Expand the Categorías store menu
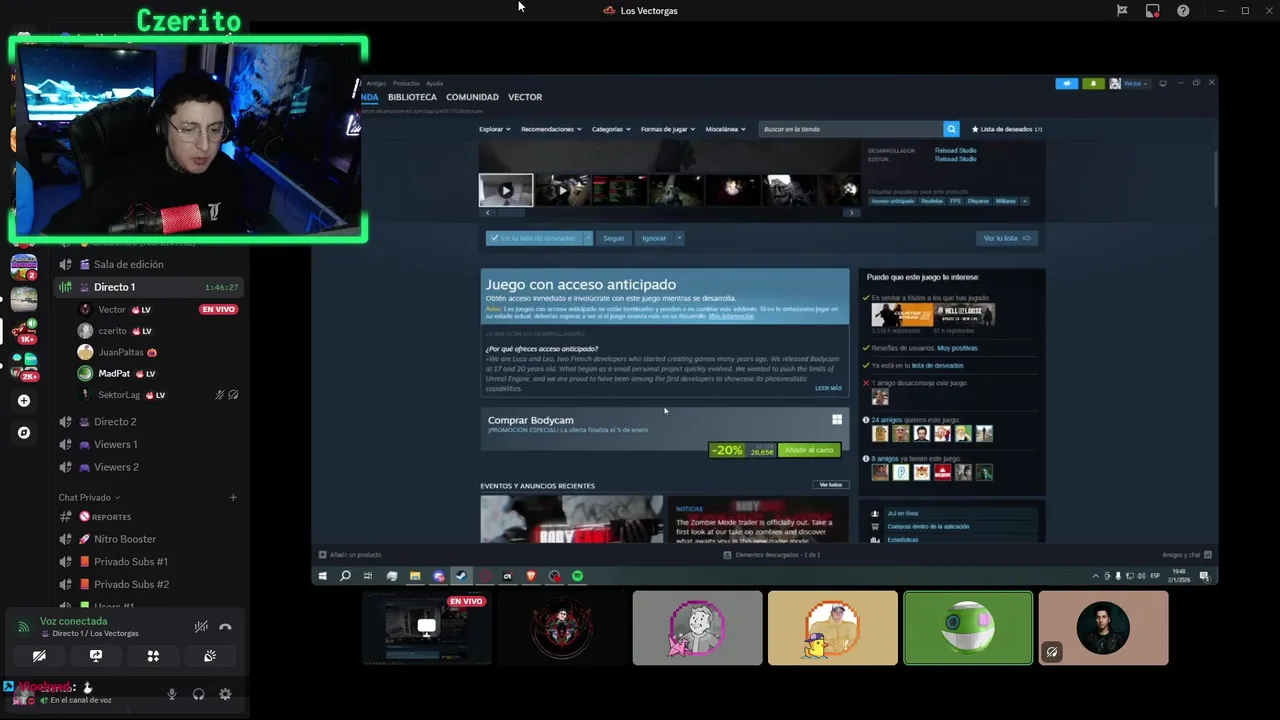Viewport: 1280px width, 720px height. tap(611, 129)
